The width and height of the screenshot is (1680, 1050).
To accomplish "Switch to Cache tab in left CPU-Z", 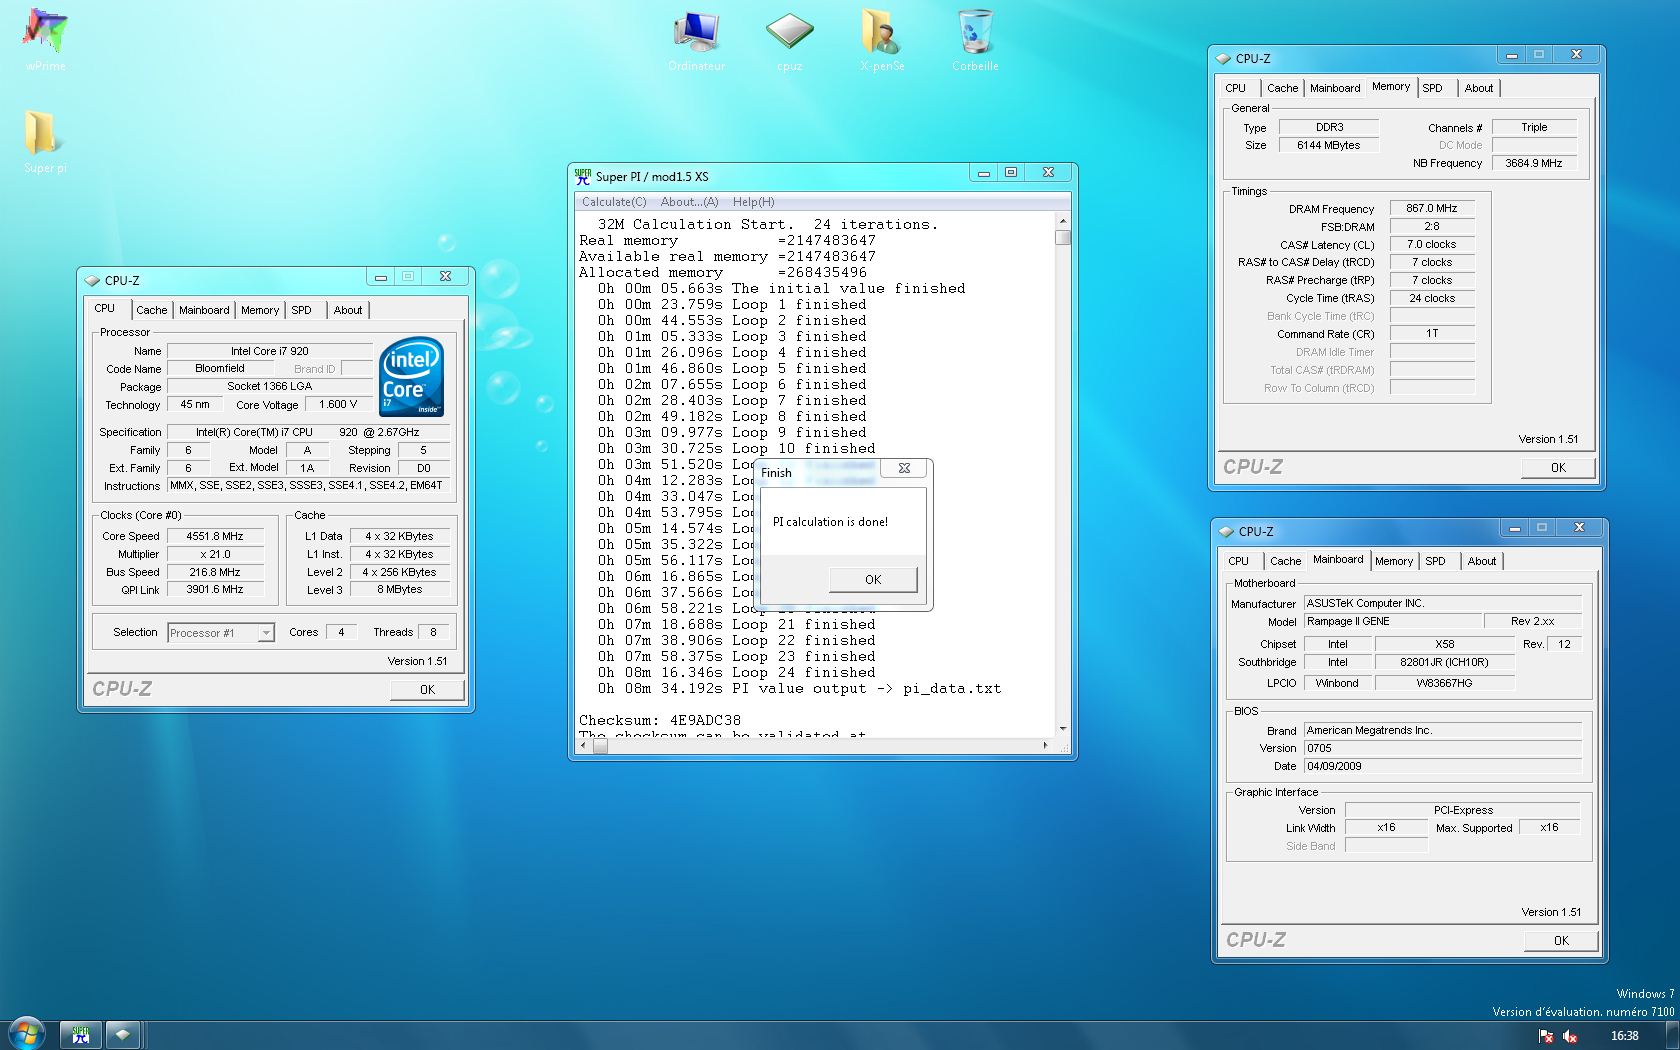I will pos(152,310).
